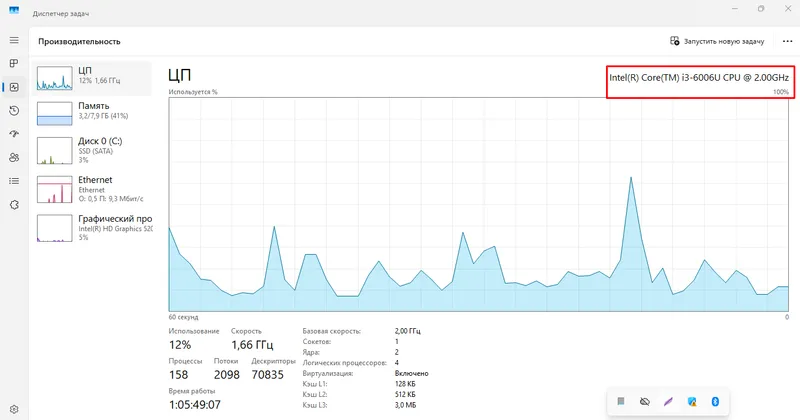Click the purple feather tray icon
Image resolution: width=800 pixels, height=420 pixels.
(668, 402)
